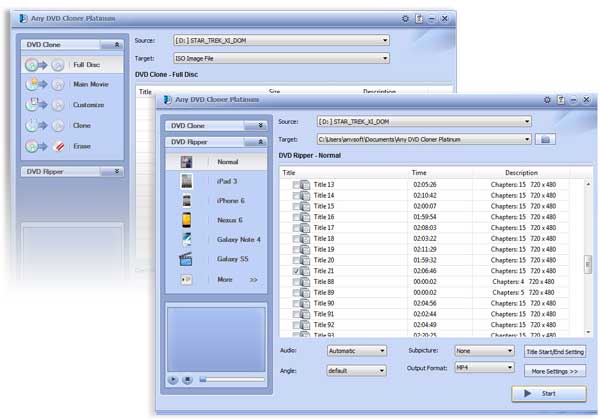Image resolution: width=600 pixels, height=420 pixels.
Task: Select Customize mode in back window
Action: 72,104
